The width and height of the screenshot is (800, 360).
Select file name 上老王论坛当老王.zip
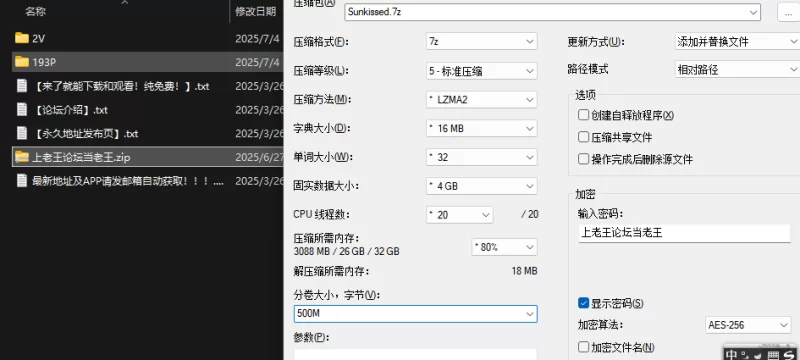coord(81,157)
